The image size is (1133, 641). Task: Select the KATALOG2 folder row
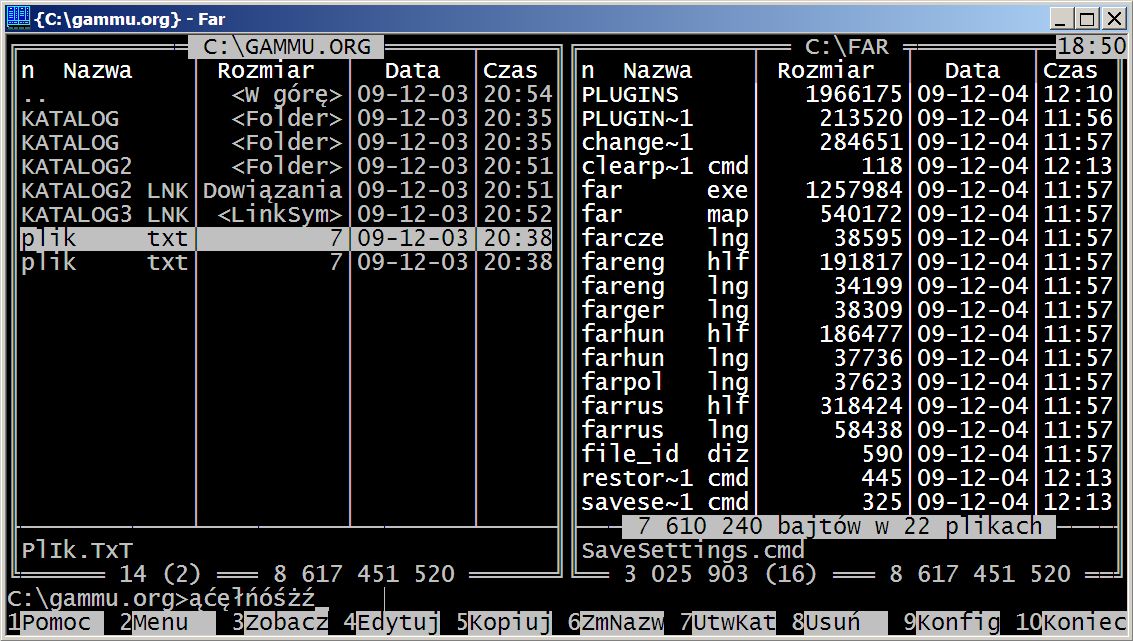point(286,167)
